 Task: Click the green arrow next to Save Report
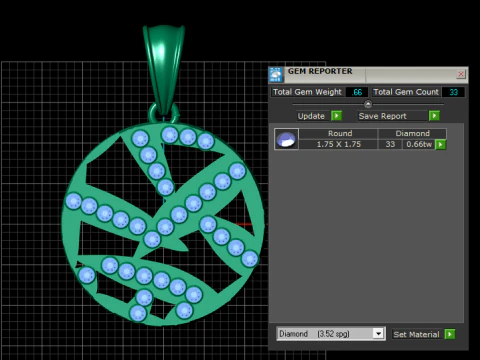coord(434,116)
